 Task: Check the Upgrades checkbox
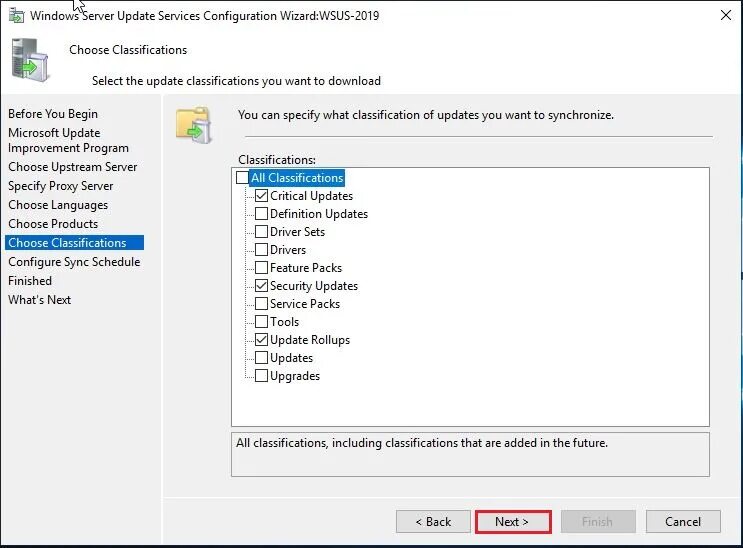point(261,376)
